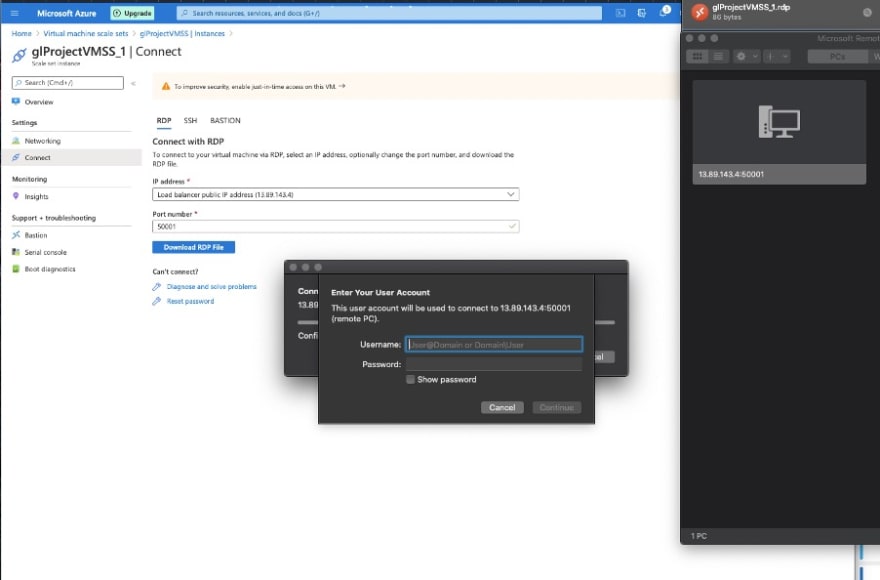Click the '1 PC' status text
Screen dimensions: 880x580
tap(699, 536)
